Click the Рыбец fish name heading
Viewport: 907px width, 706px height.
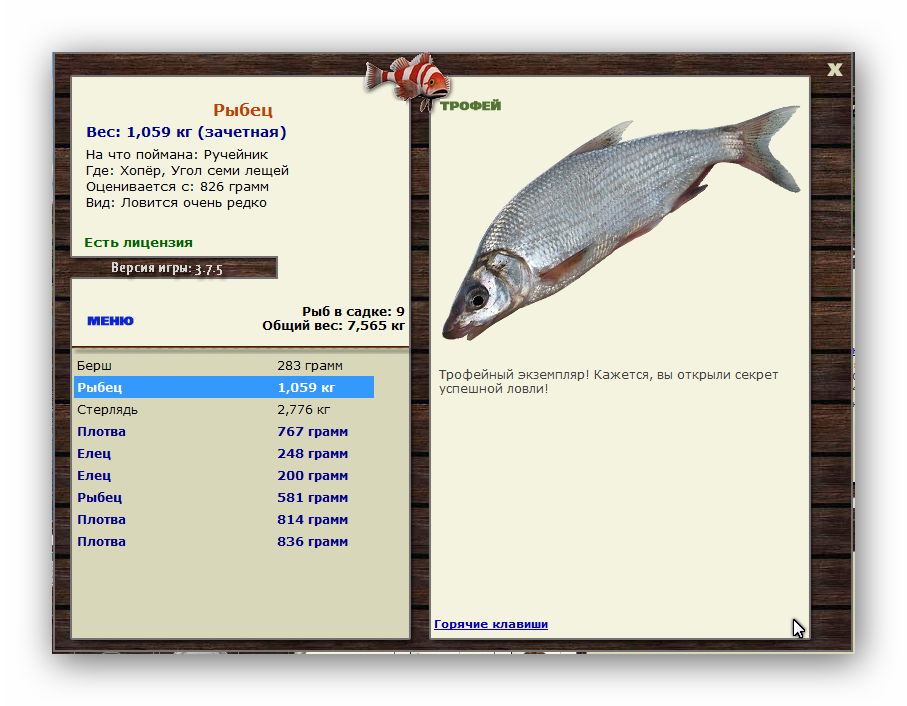click(242, 109)
